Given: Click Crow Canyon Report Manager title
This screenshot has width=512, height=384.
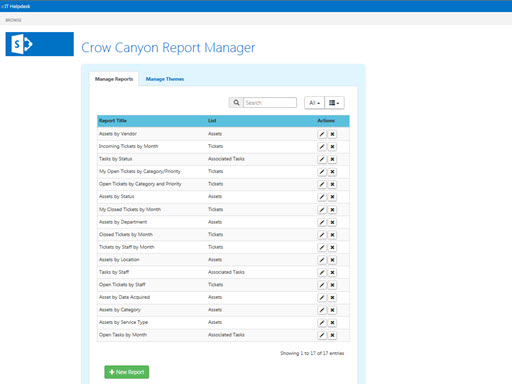Looking at the screenshot, I should (x=168, y=47).
